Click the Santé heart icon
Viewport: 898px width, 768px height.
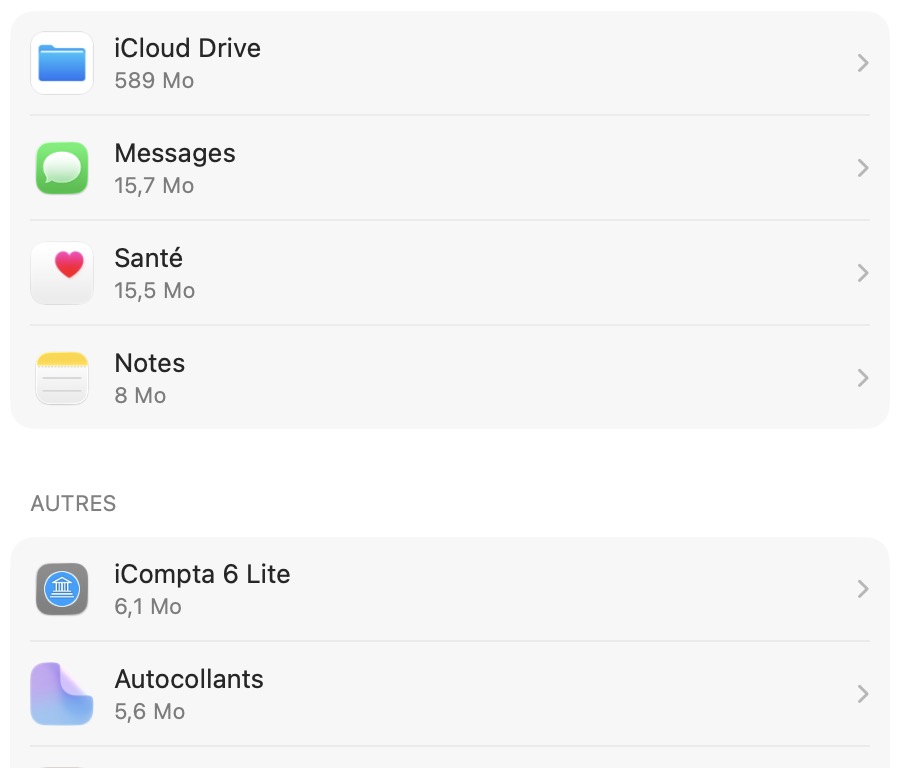(62, 273)
